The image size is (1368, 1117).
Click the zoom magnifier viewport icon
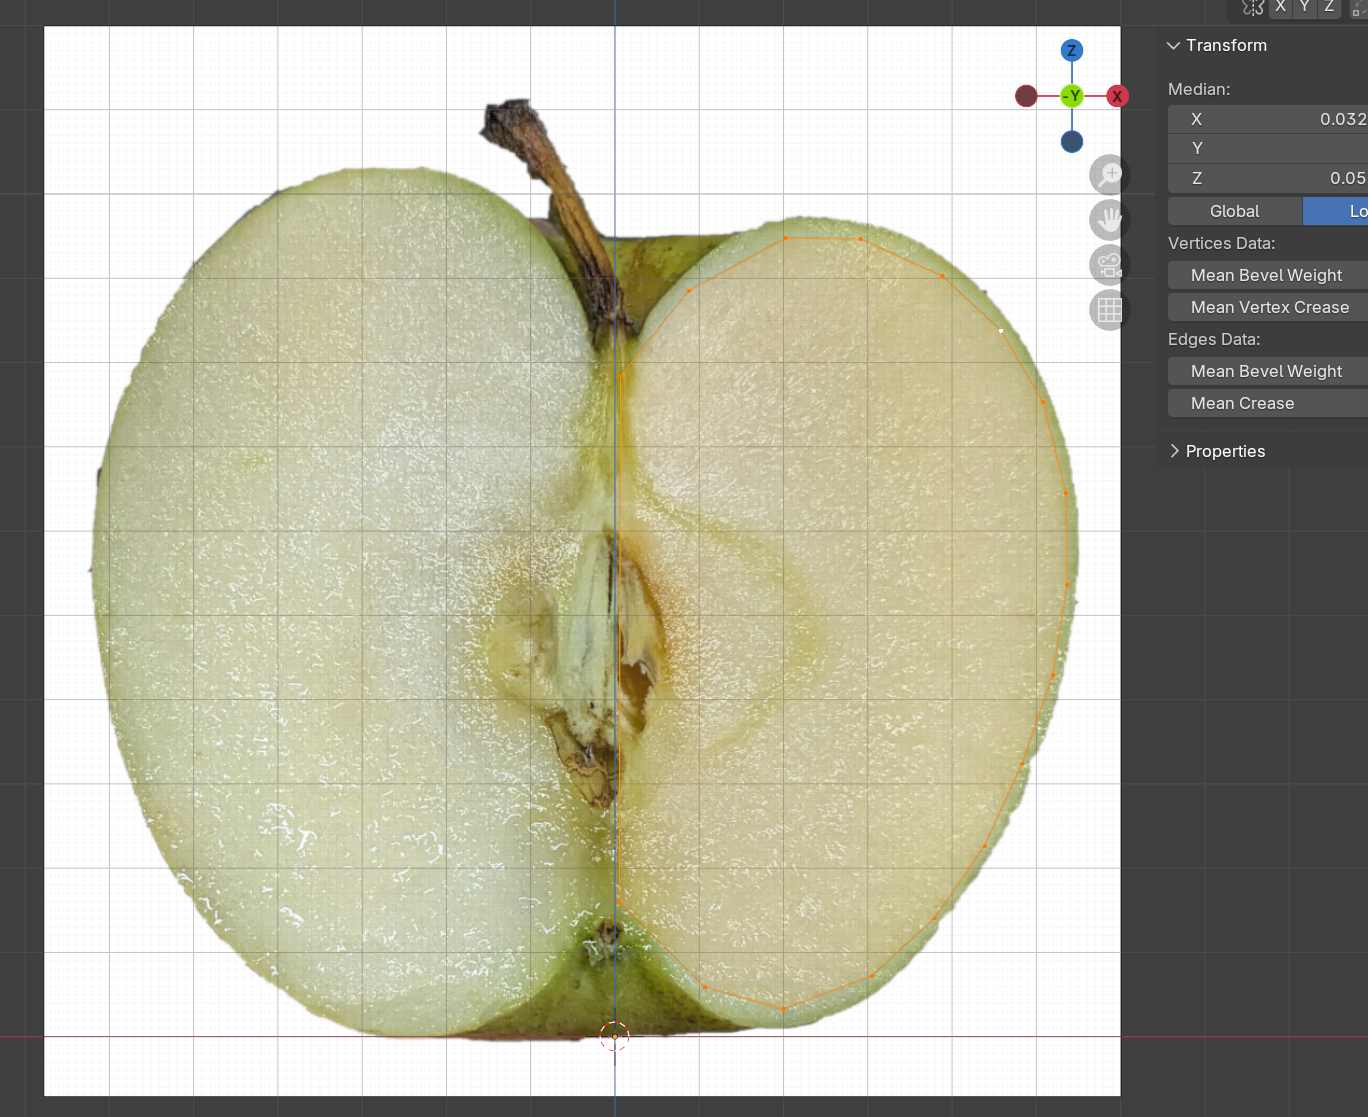tap(1109, 175)
